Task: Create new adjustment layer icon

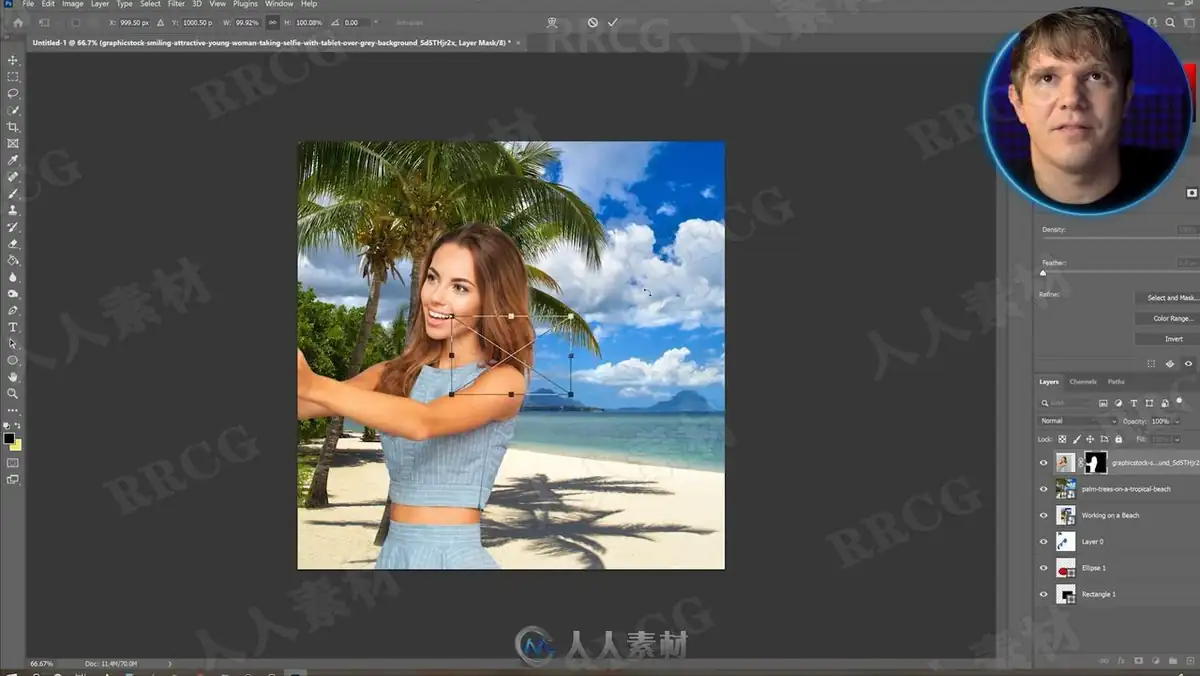Action: click(1154, 660)
